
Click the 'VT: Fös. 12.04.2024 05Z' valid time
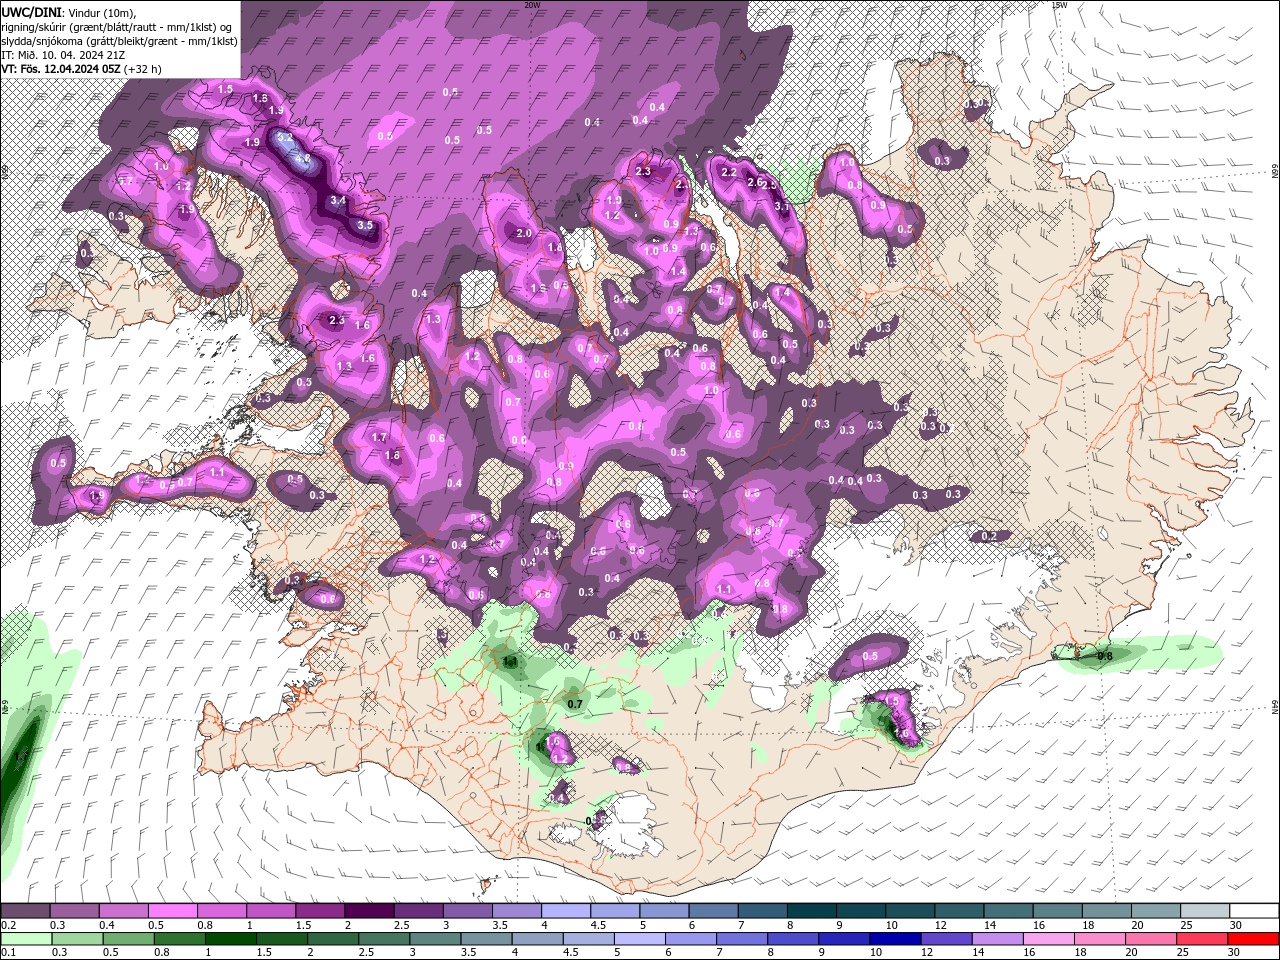coord(60,69)
